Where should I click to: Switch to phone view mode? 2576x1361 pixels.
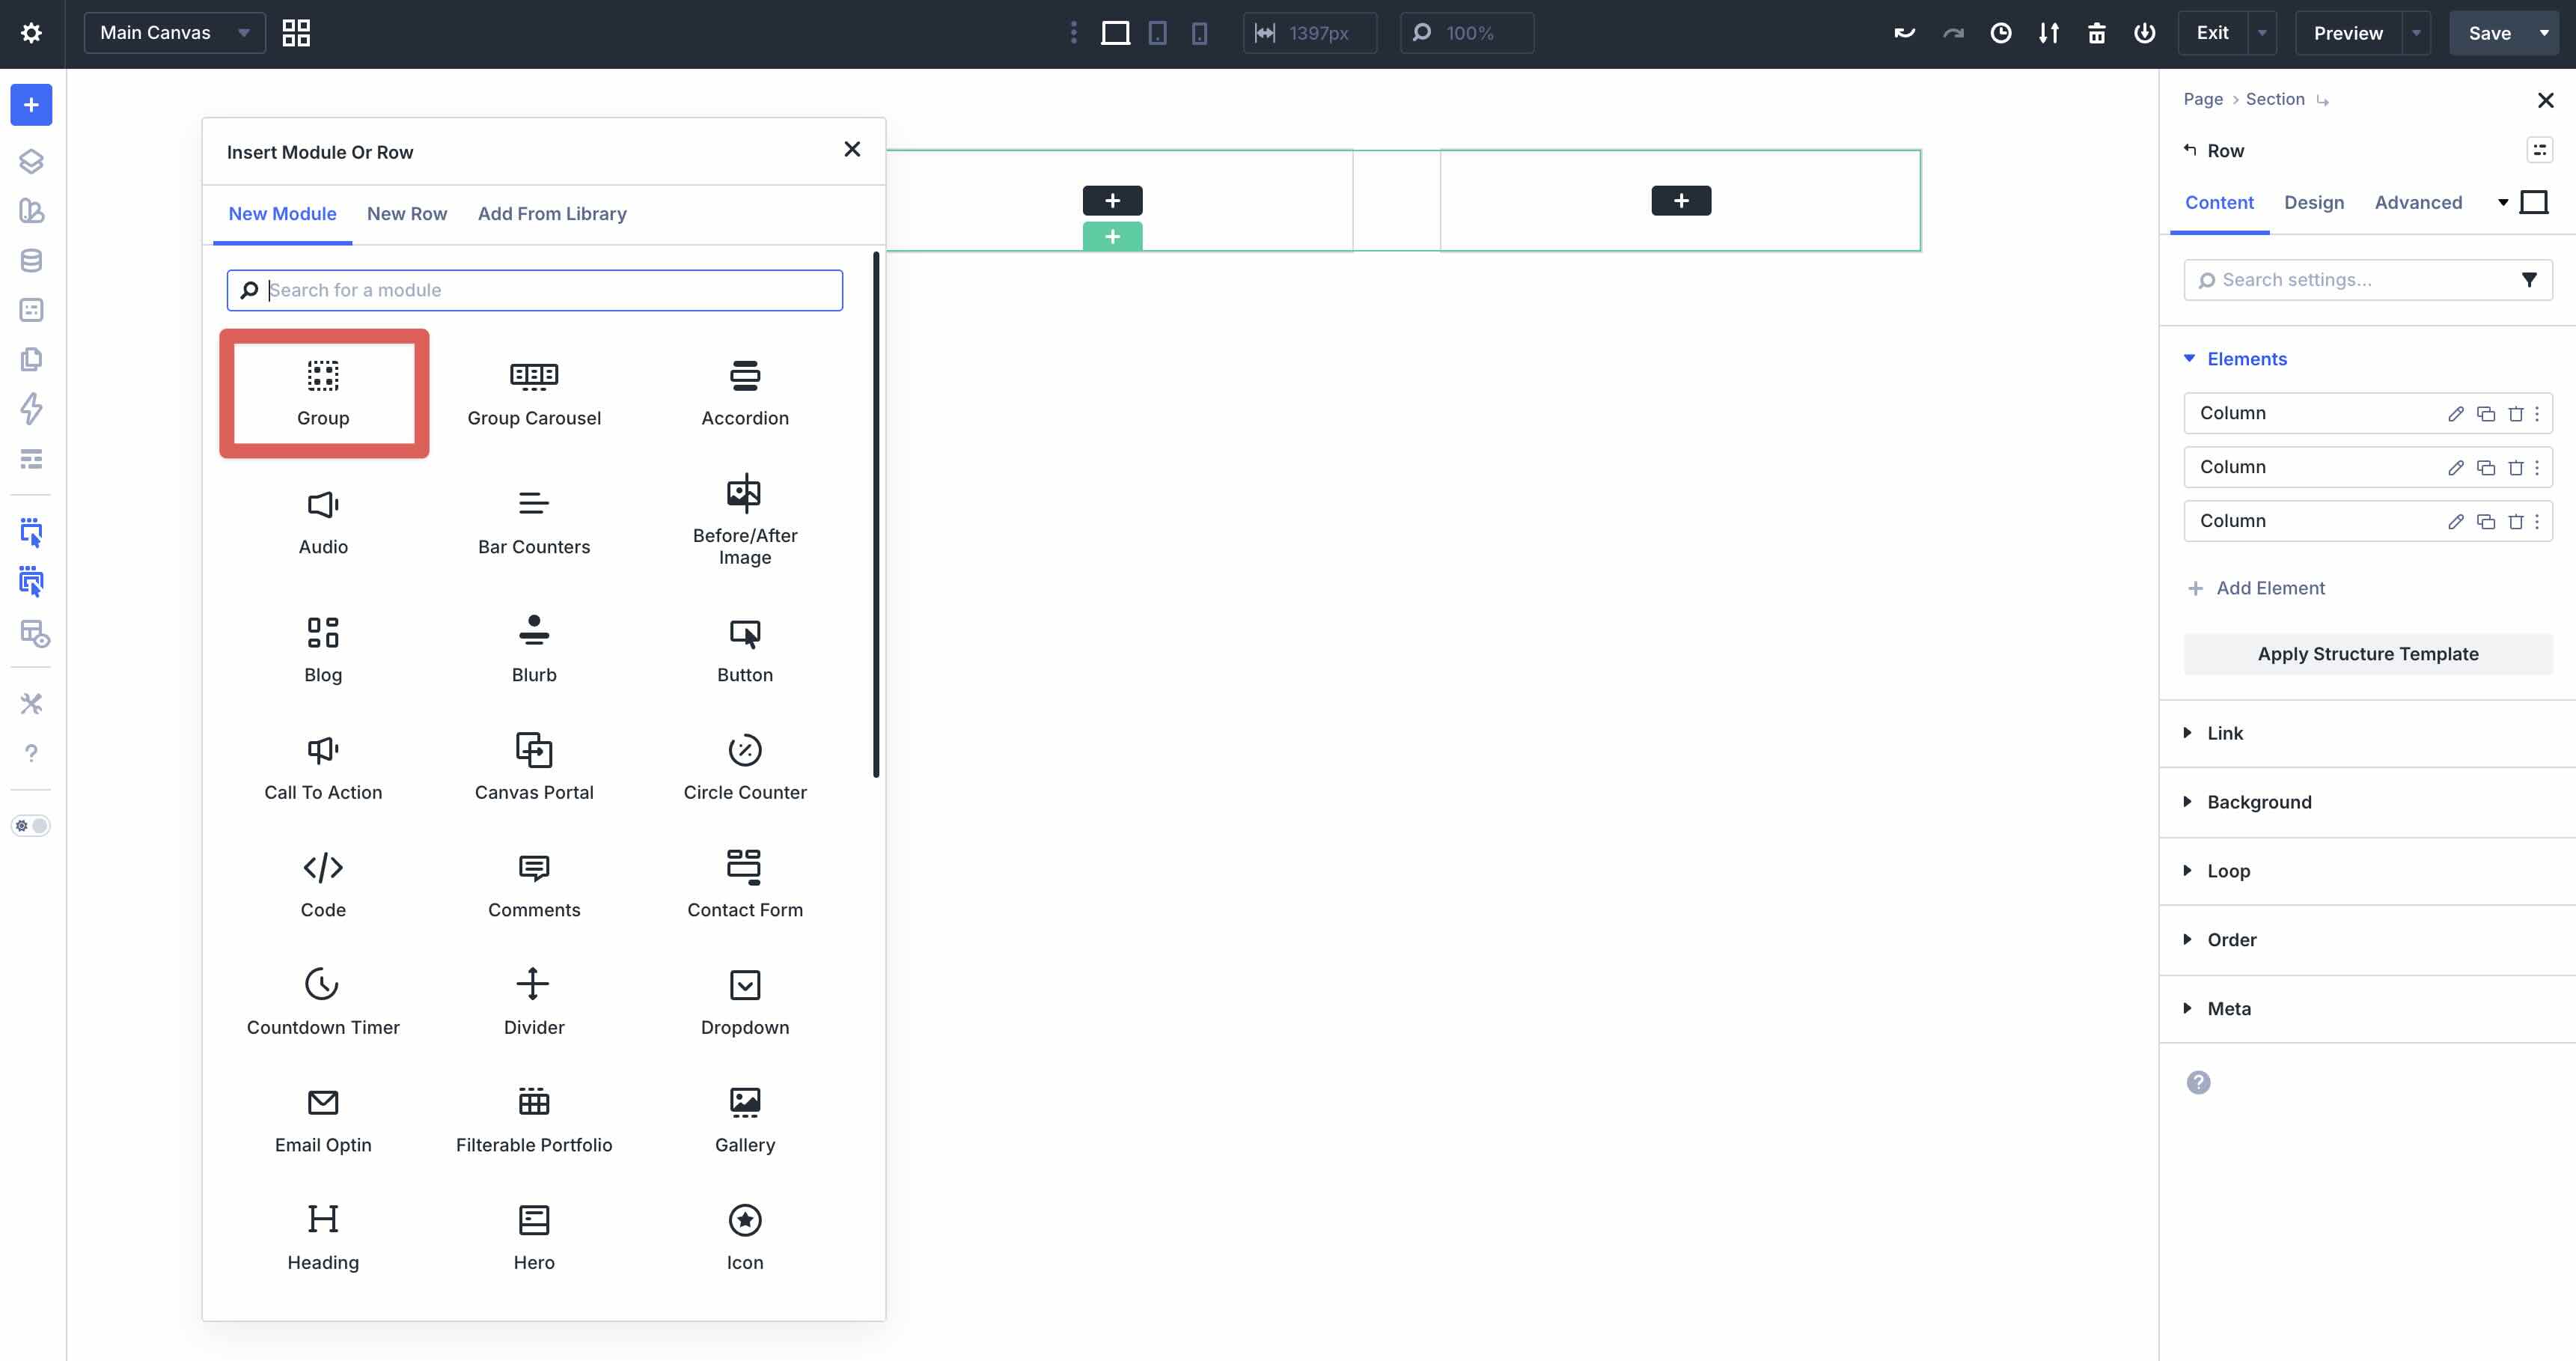[x=1198, y=33]
